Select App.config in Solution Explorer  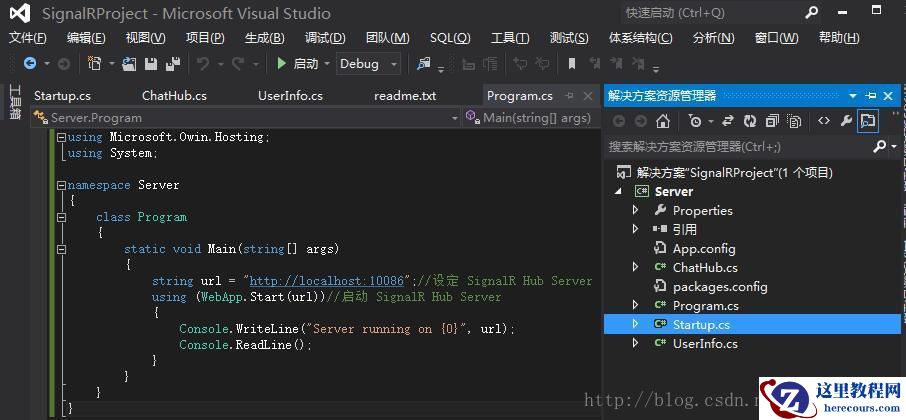pos(704,248)
